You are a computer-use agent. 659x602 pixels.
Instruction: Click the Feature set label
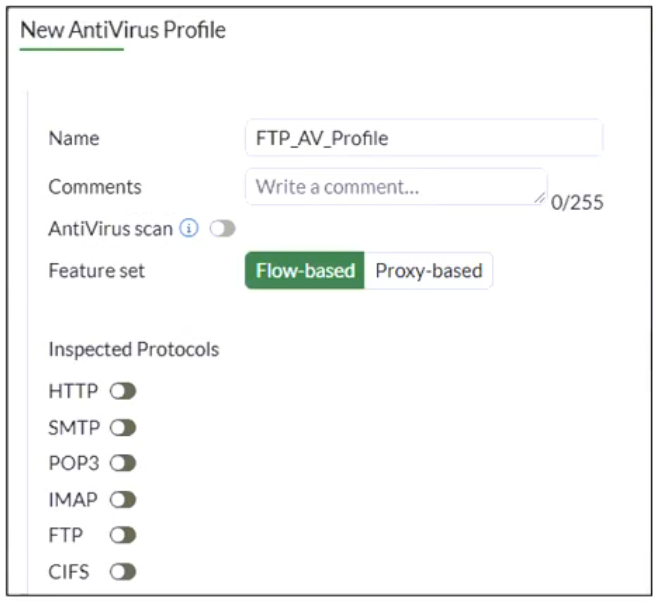(x=96, y=271)
